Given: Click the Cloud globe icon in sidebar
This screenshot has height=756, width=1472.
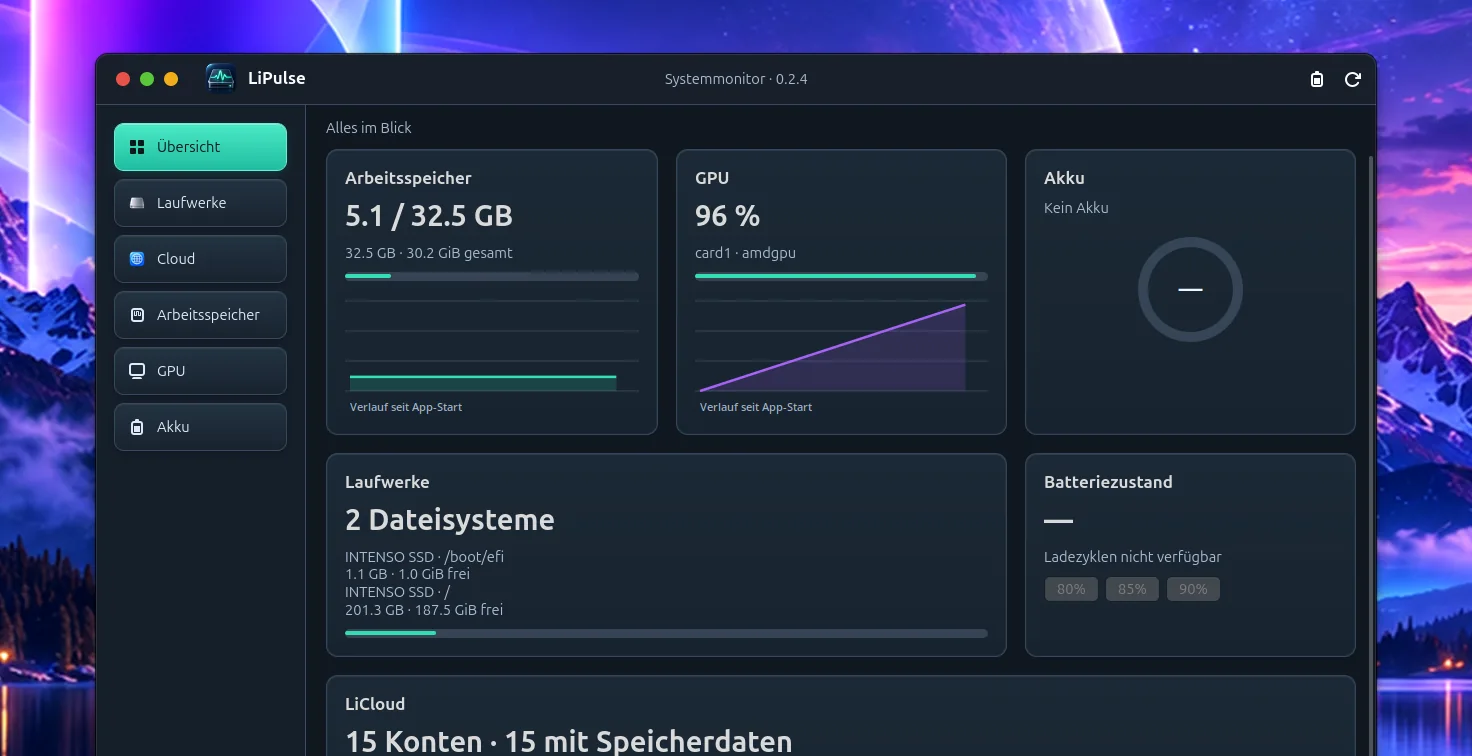Looking at the screenshot, I should (138, 259).
